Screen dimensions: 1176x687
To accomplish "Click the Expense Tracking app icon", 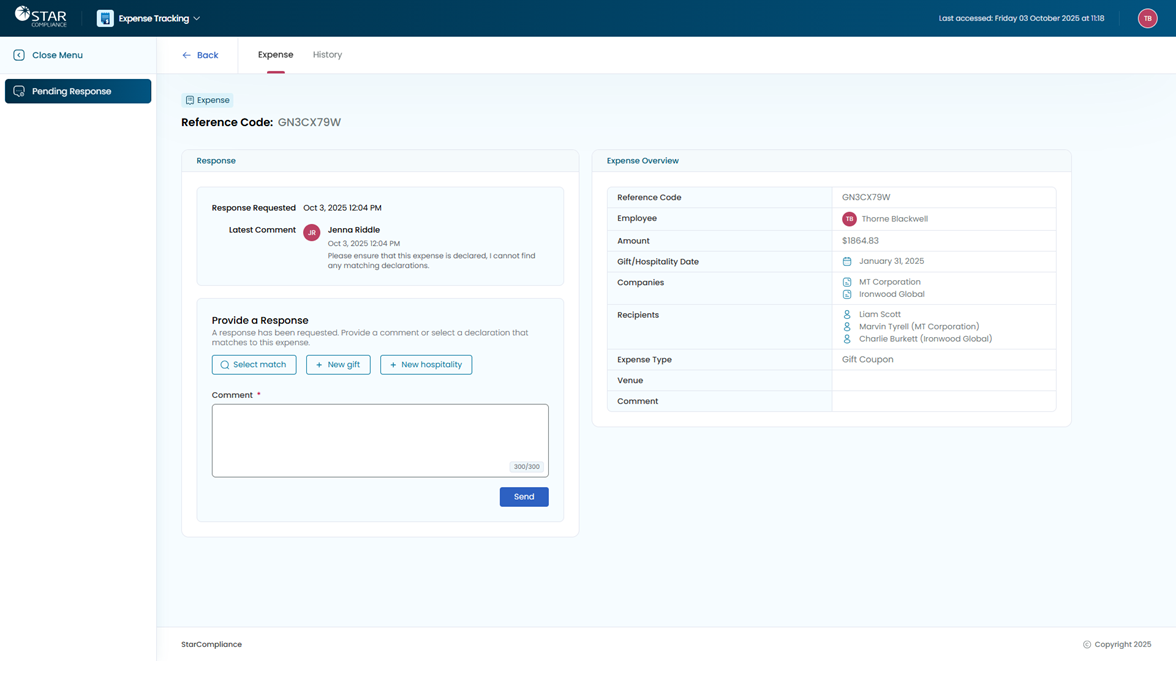I will coord(105,18).
